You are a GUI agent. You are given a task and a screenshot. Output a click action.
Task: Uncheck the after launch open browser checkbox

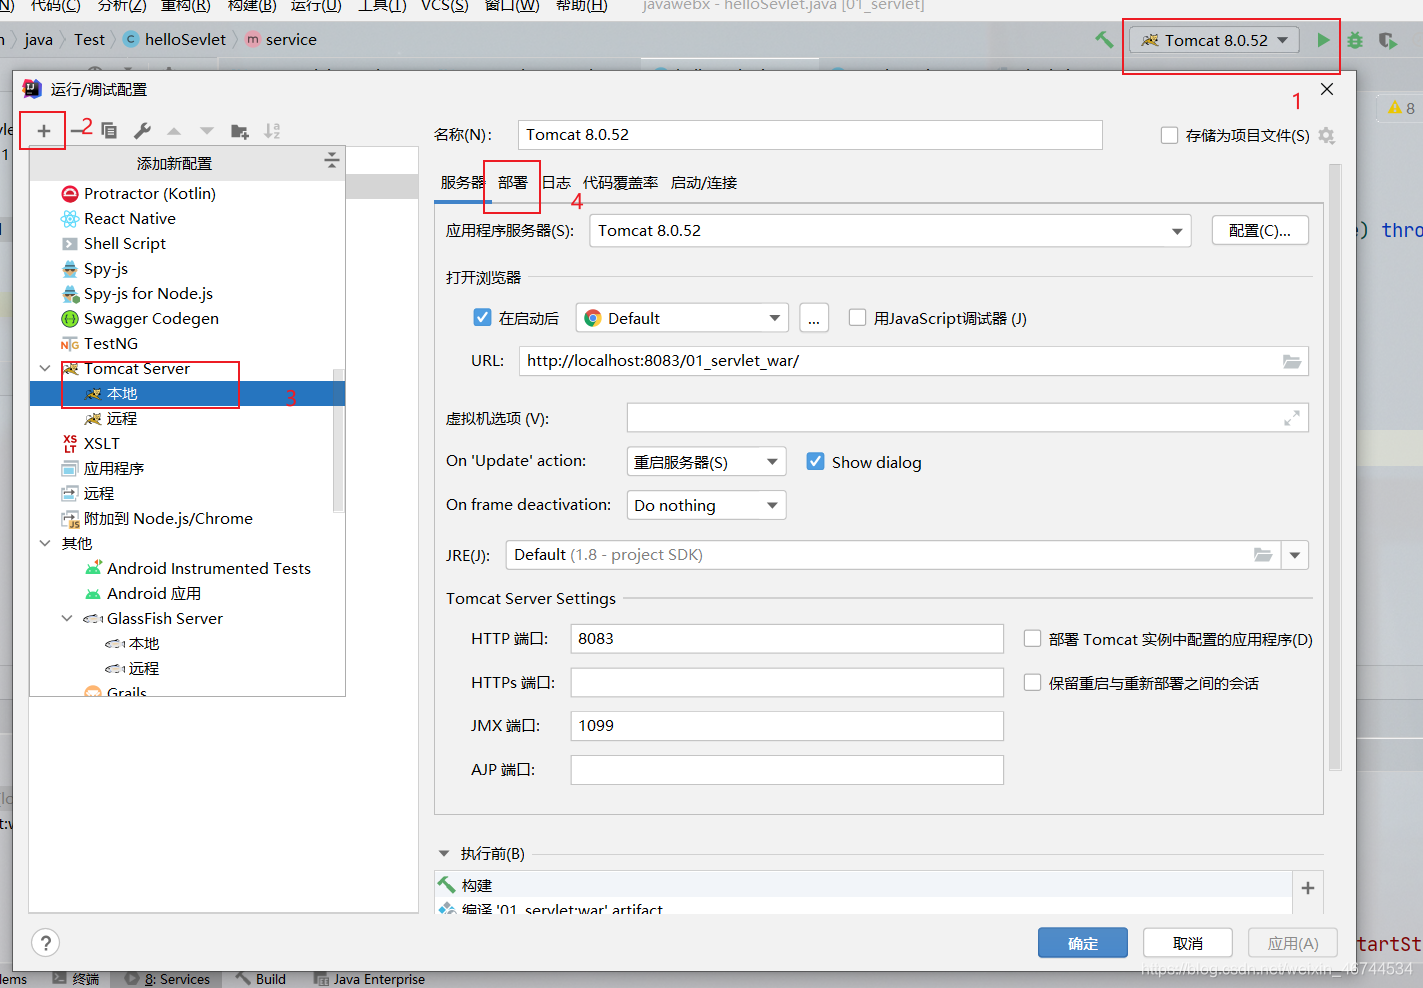(482, 317)
